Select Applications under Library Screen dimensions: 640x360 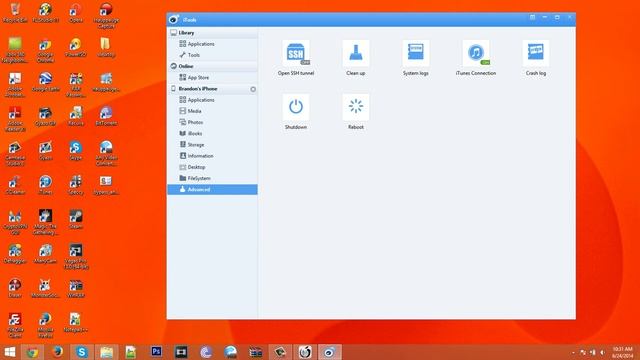pyautogui.click(x=212, y=44)
